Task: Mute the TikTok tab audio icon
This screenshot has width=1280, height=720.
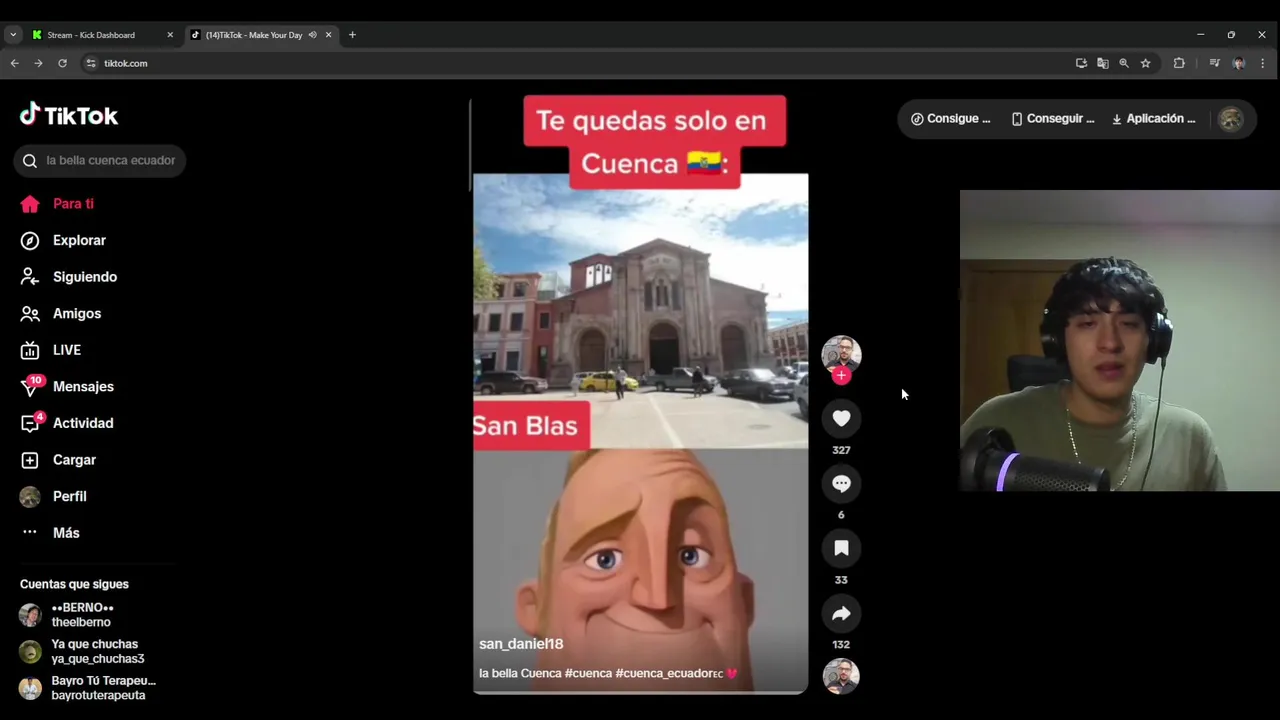Action: tap(313, 35)
